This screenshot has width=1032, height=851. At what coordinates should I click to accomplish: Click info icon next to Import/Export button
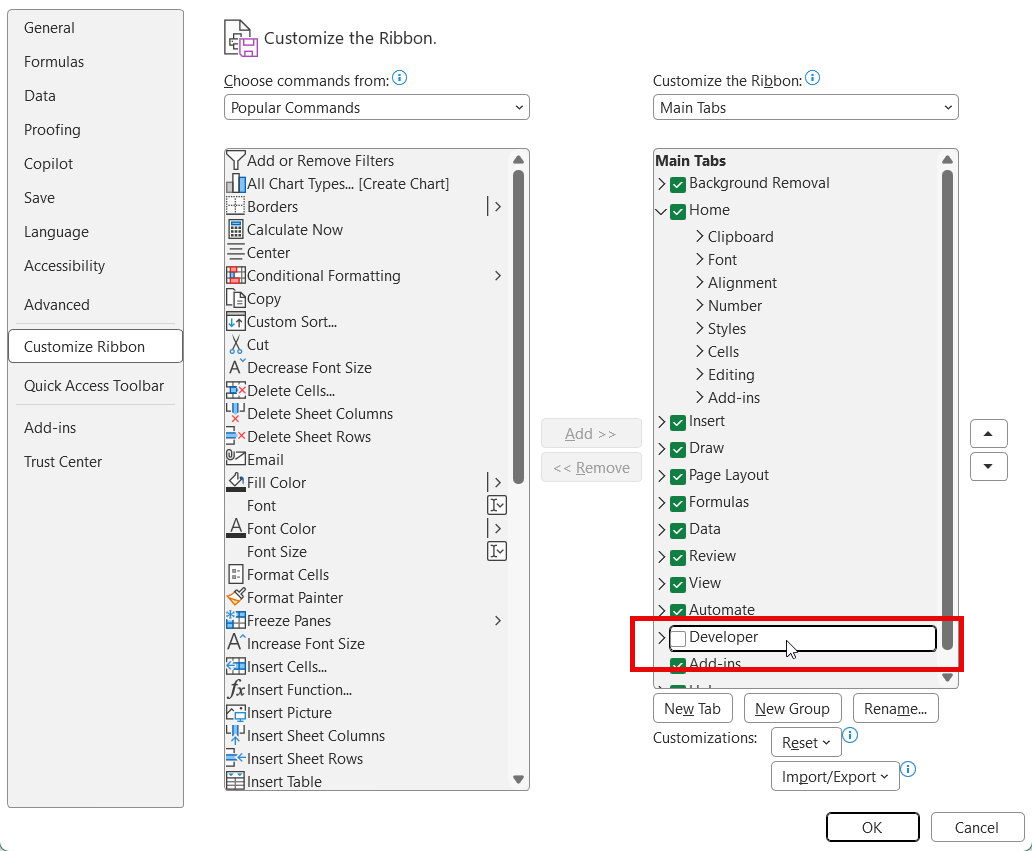point(908,769)
